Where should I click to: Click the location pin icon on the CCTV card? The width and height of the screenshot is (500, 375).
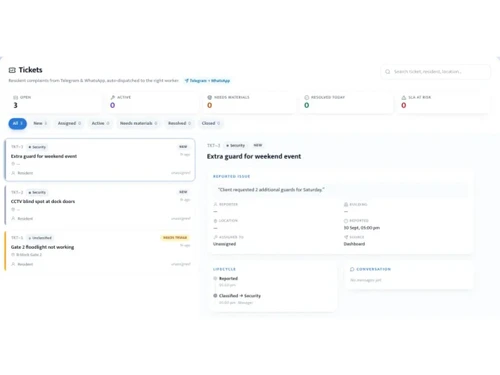[13, 209]
